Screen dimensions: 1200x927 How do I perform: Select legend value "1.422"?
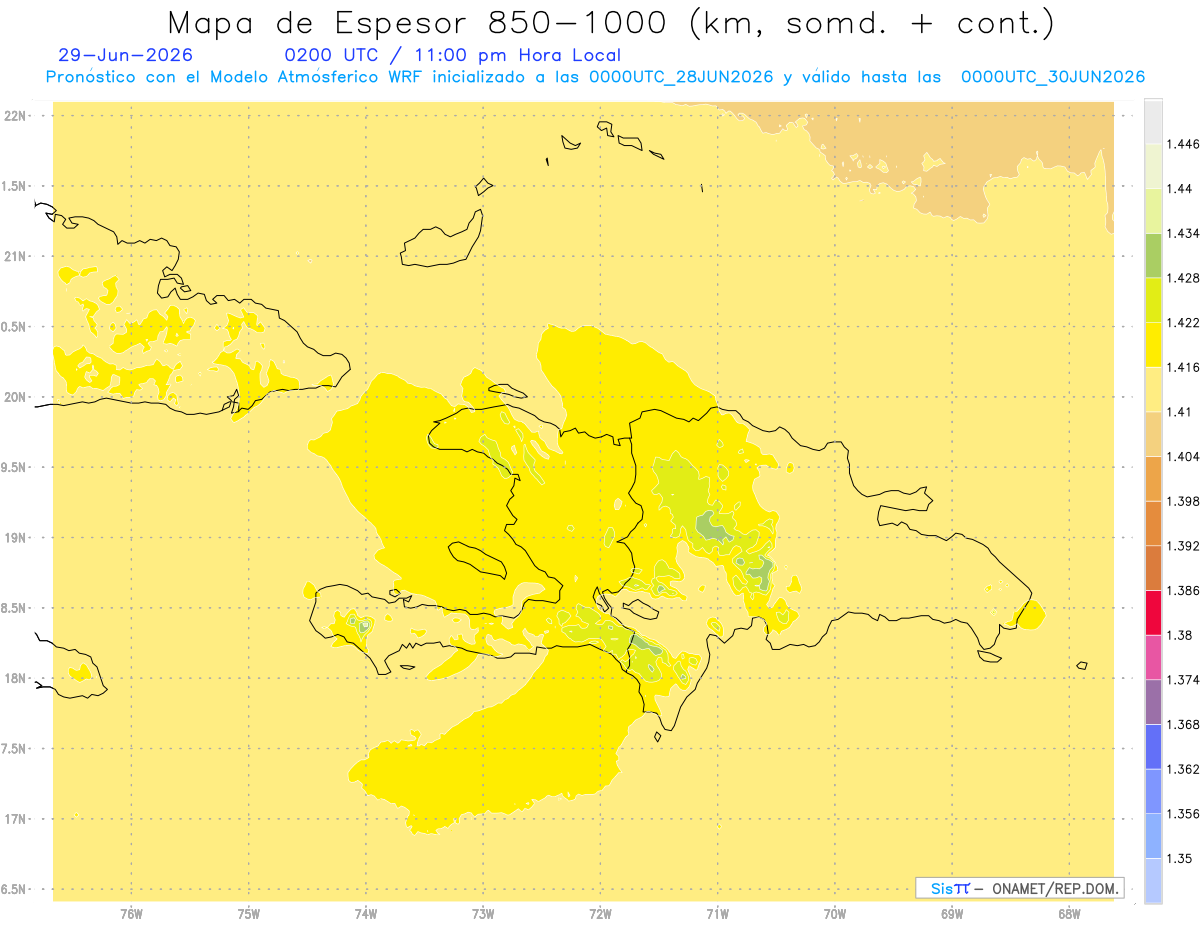[x=1183, y=323]
